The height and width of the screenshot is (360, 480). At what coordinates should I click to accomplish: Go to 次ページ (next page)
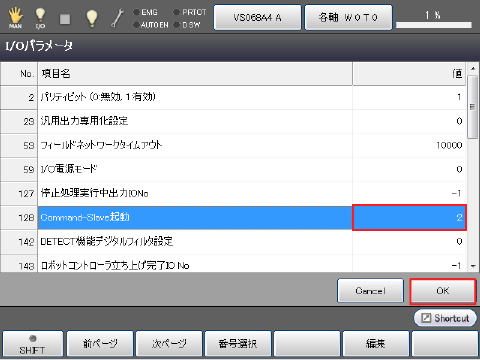169,344
